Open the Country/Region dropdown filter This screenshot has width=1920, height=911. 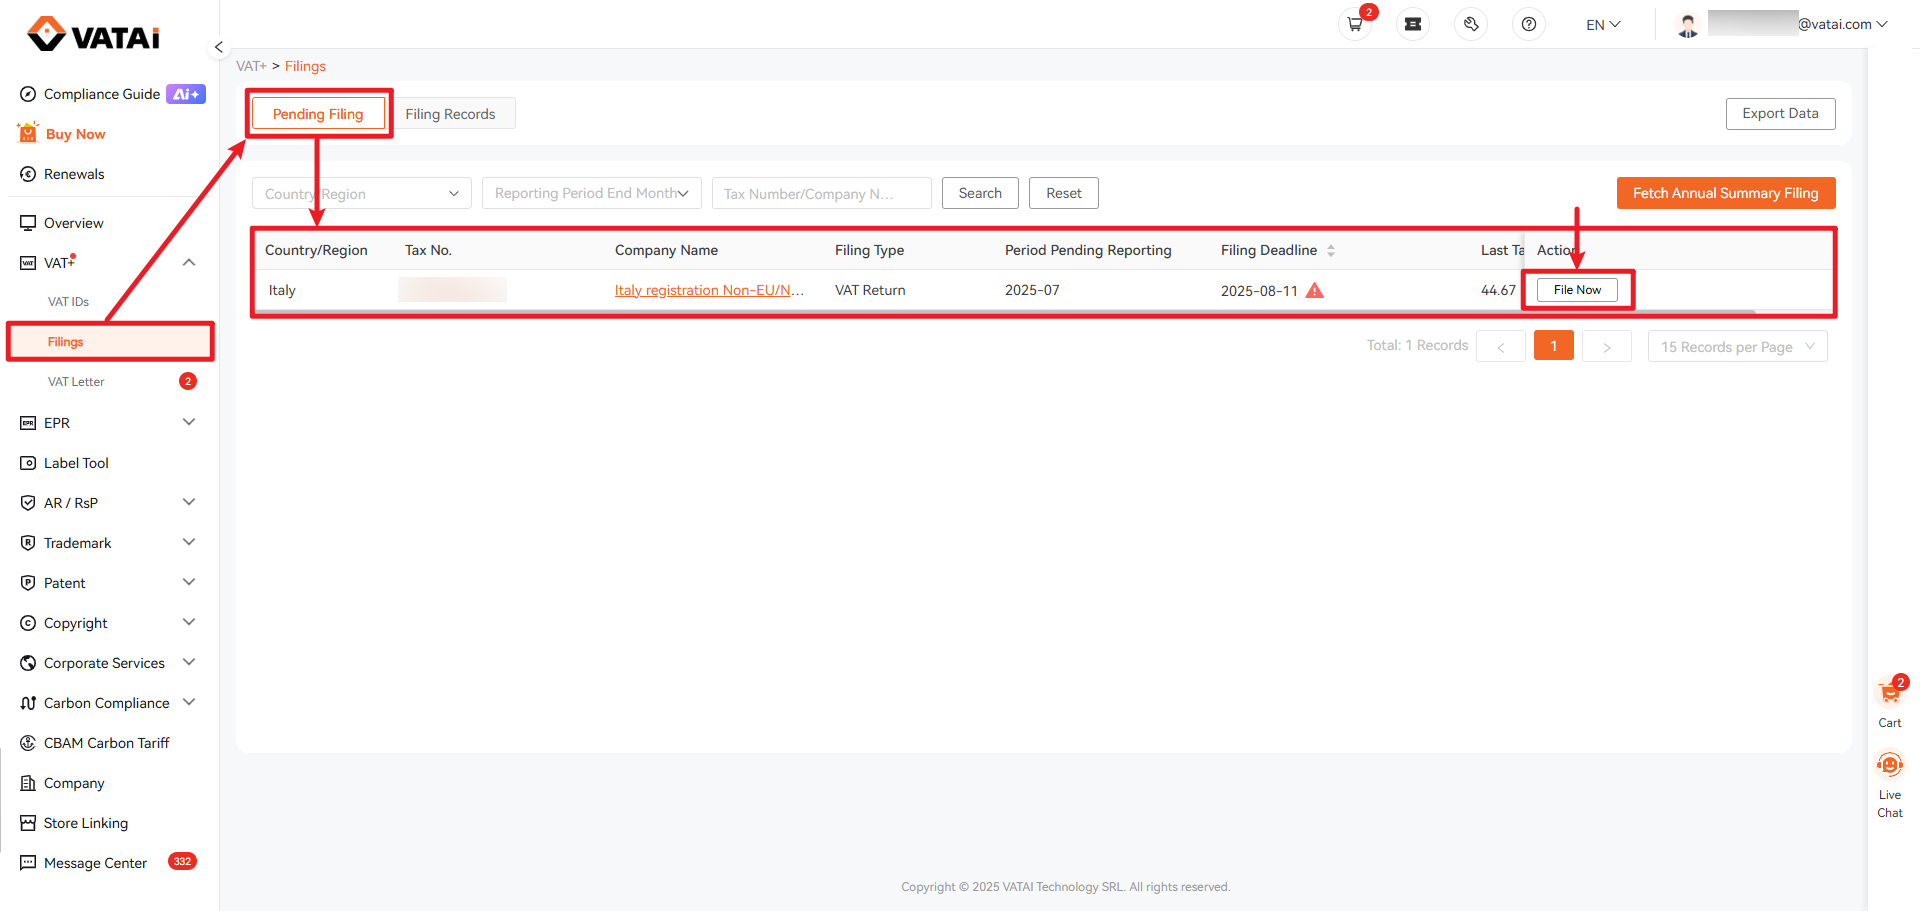click(x=361, y=193)
